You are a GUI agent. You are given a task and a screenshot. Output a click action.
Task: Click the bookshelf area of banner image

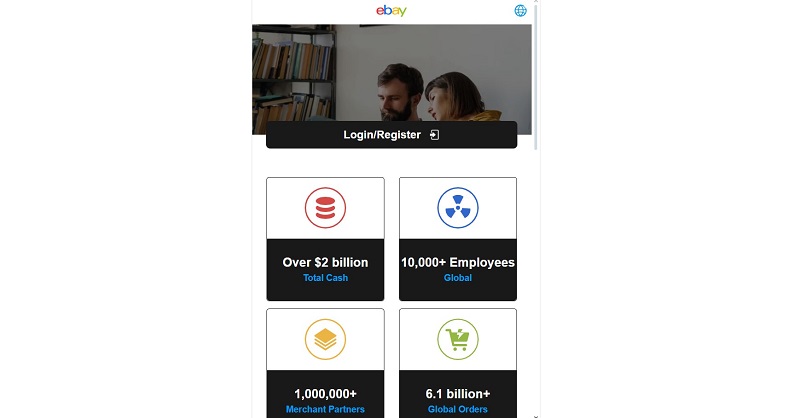pyautogui.click(x=293, y=79)
